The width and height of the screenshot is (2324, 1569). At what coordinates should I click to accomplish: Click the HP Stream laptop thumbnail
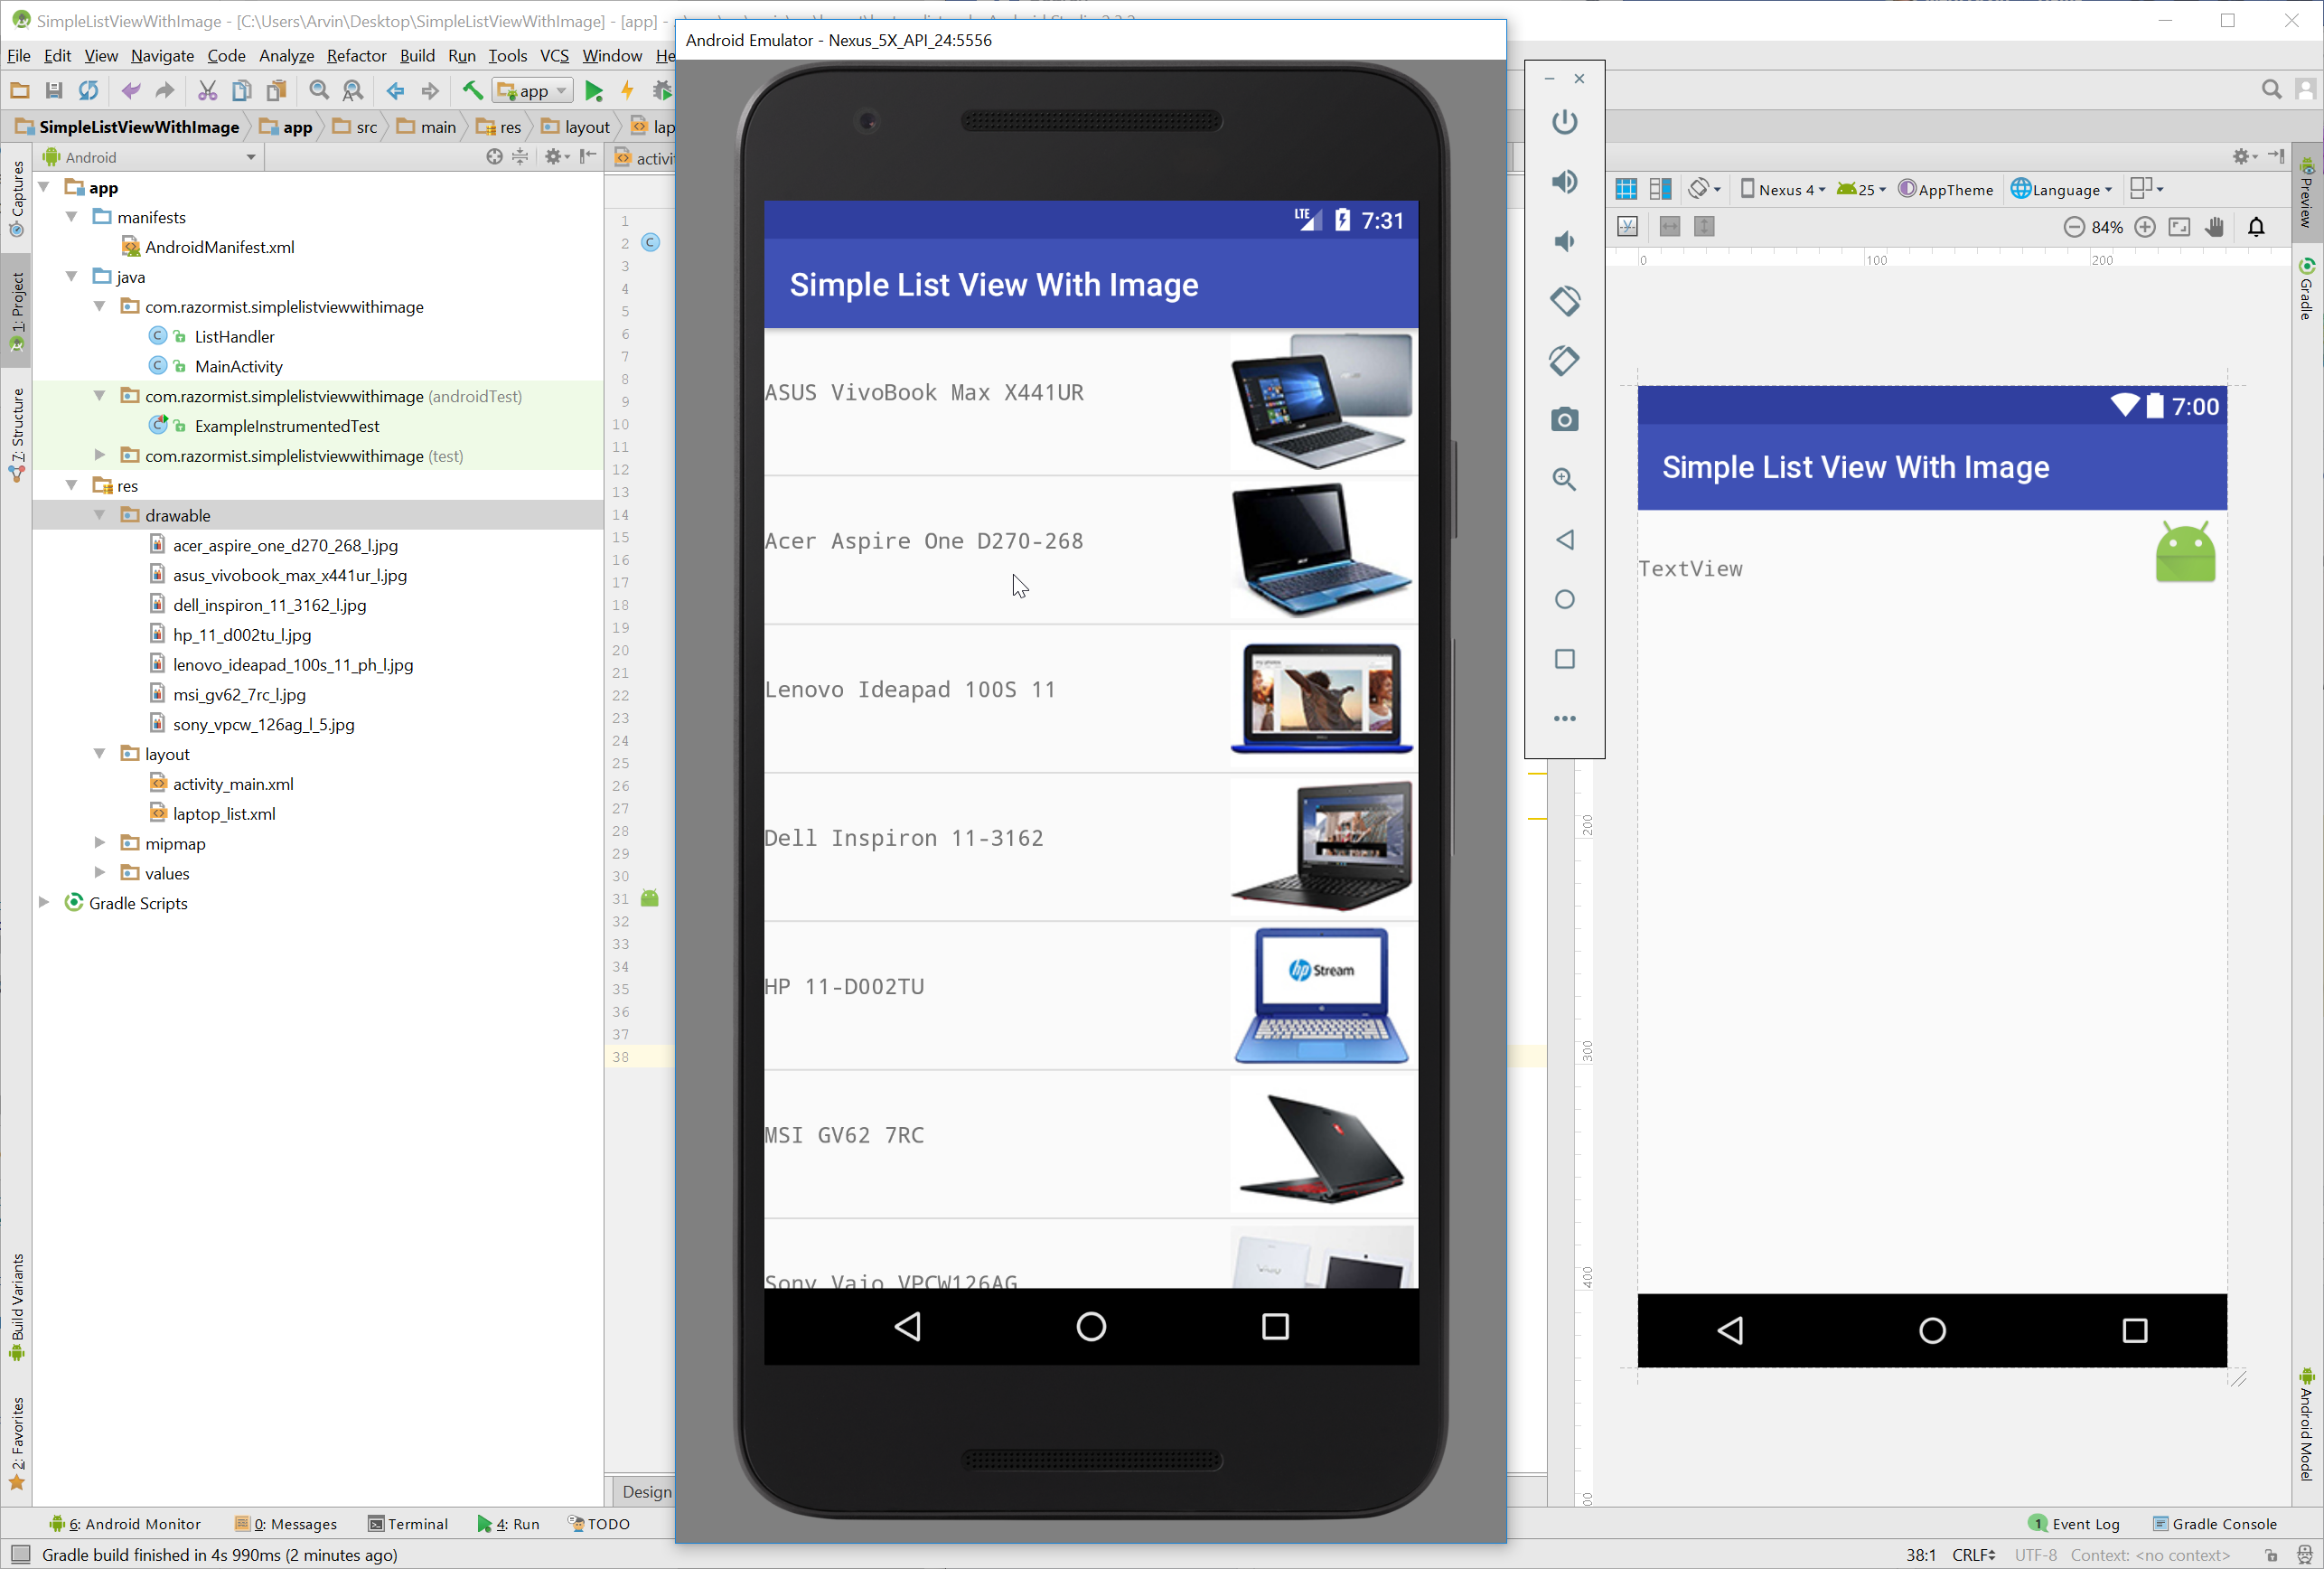click(1321, 995)
